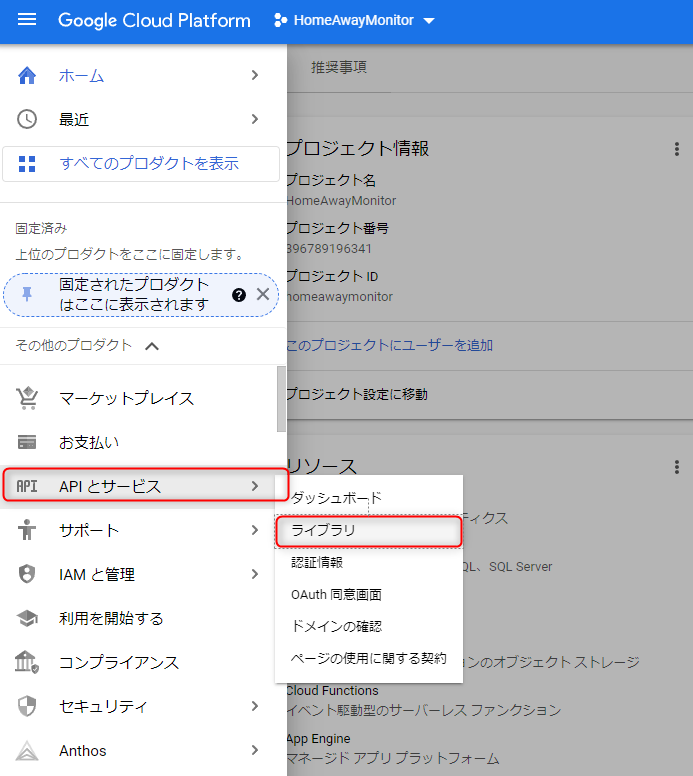This screenshot has height=776, width=693.
Task: Open project info card three-dot menu
Action: (x=677, y=149)
